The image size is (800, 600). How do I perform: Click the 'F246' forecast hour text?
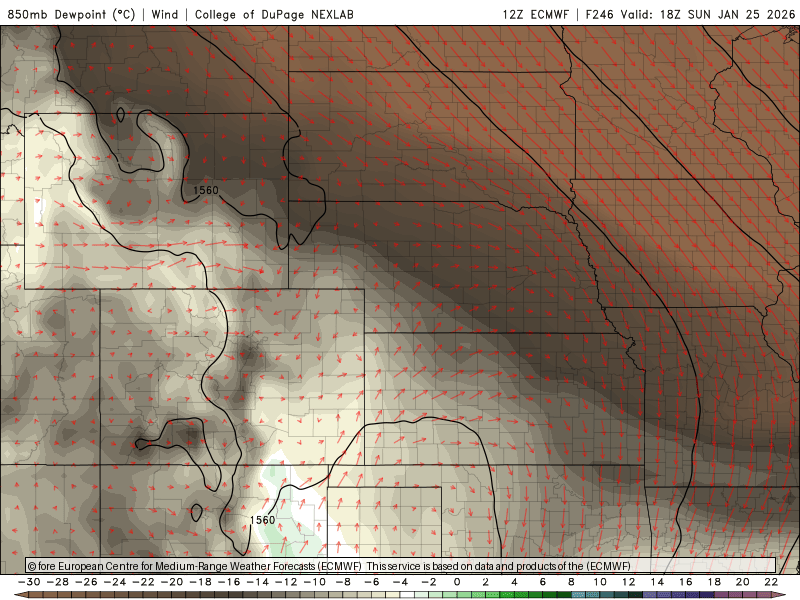(599, 15)
